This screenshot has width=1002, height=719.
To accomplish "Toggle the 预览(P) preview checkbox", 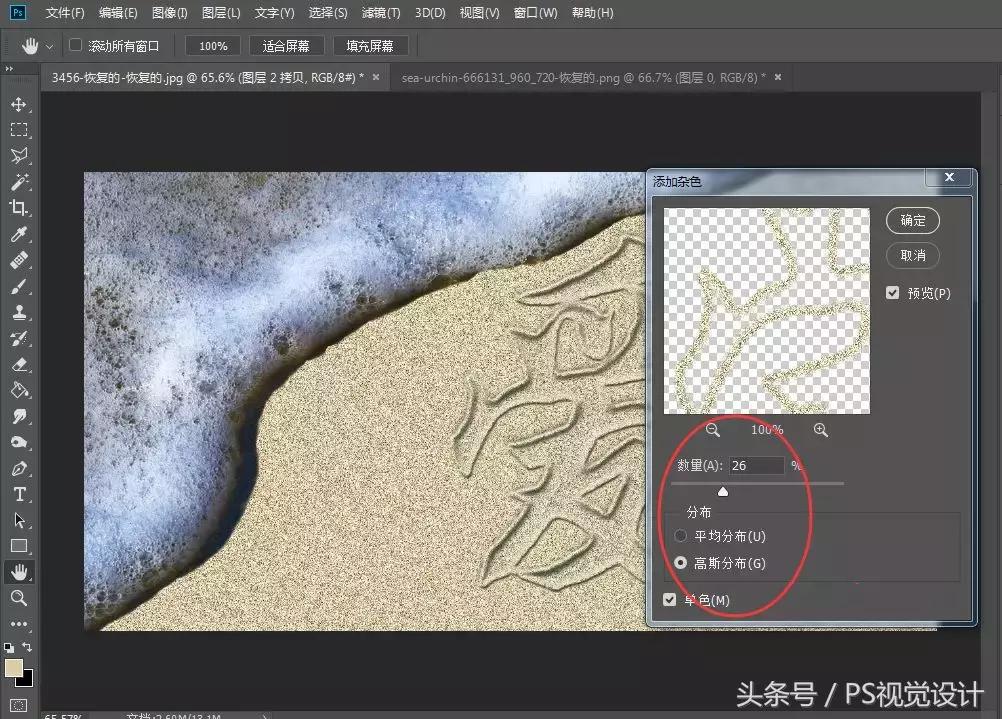I will (x=893, y=292).
